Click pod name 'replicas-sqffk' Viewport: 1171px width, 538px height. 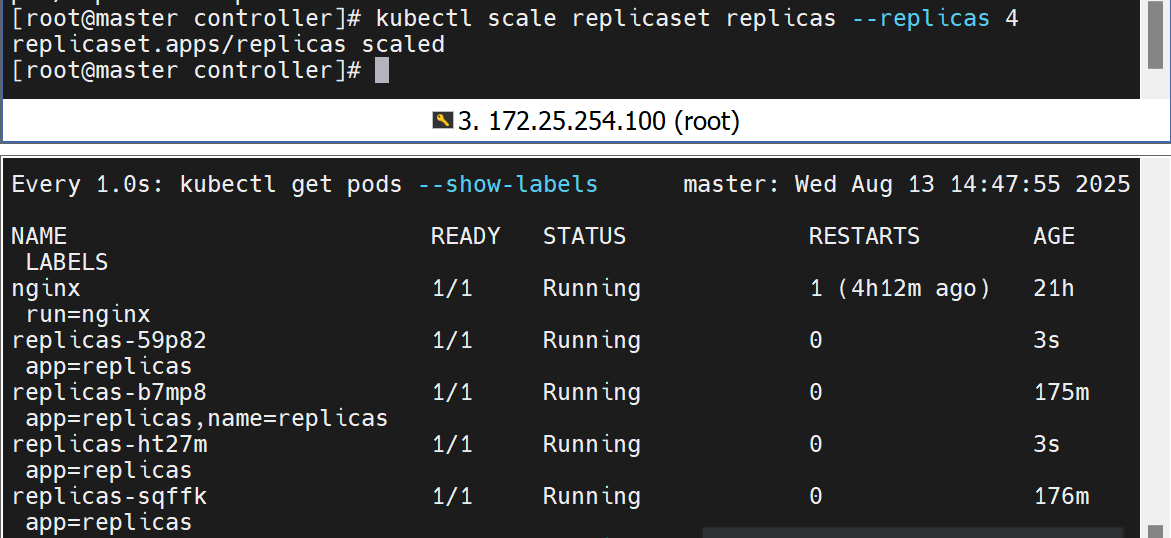coord(109,496)
